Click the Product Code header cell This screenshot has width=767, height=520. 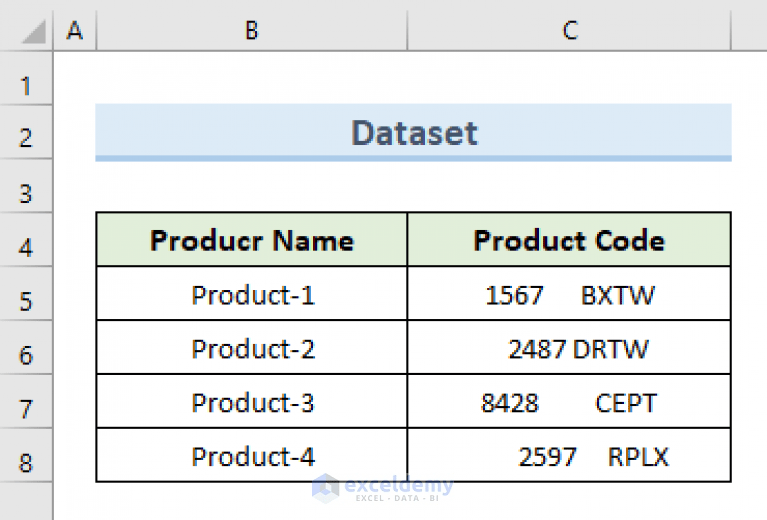pyautogui.click(x=569, y=240)
